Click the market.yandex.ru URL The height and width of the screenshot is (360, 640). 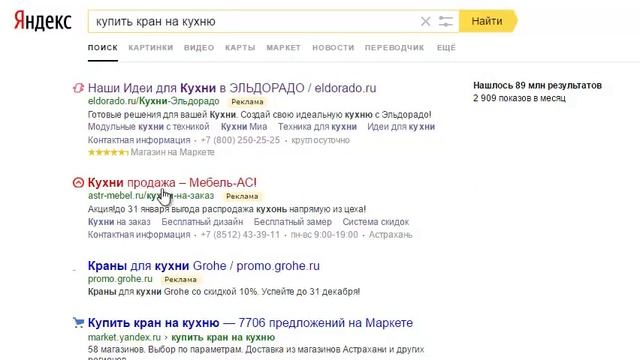(124, 338)
